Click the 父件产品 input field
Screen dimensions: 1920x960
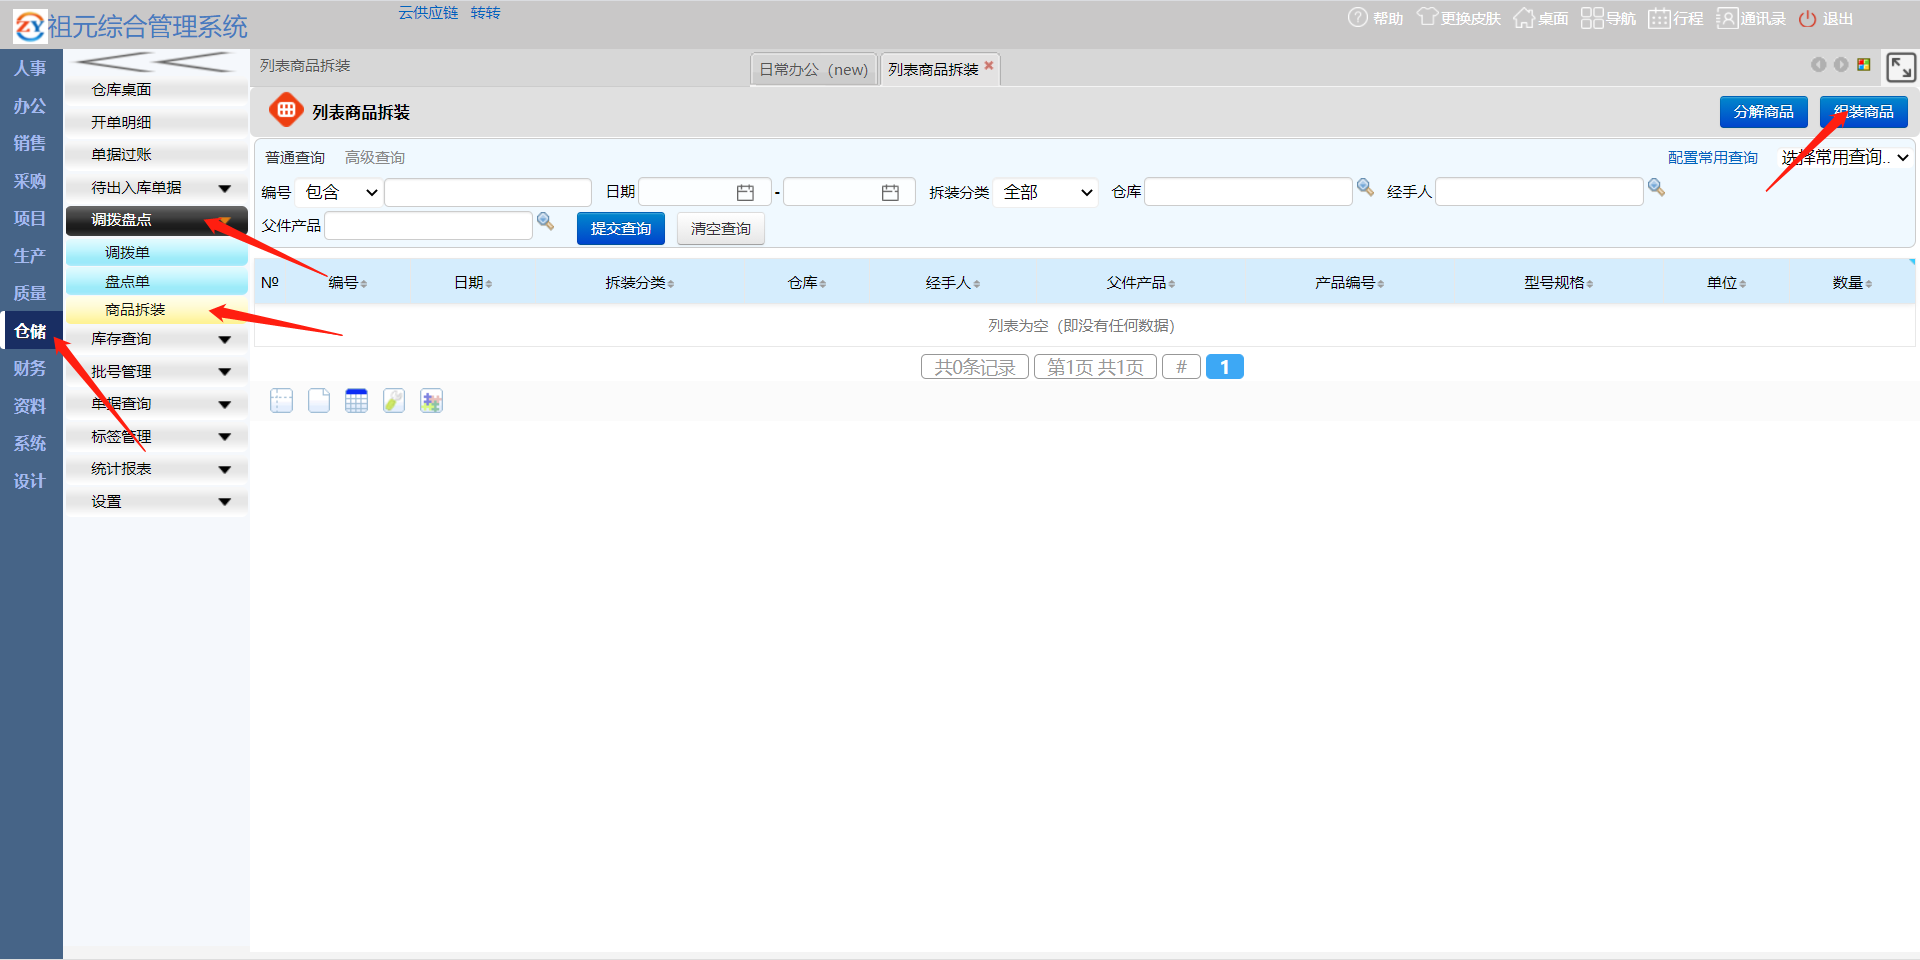click(428, 226)
